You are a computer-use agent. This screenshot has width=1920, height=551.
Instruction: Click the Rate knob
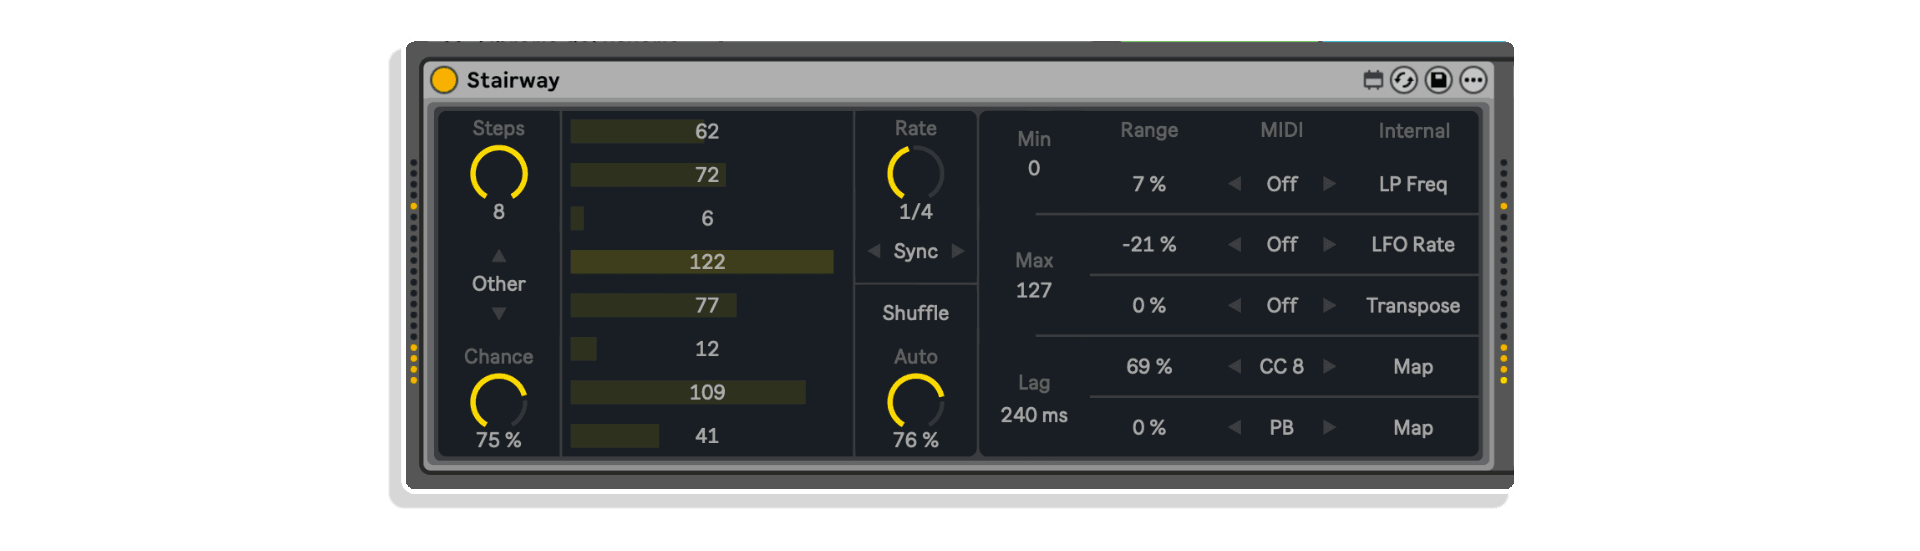(916, 174)
